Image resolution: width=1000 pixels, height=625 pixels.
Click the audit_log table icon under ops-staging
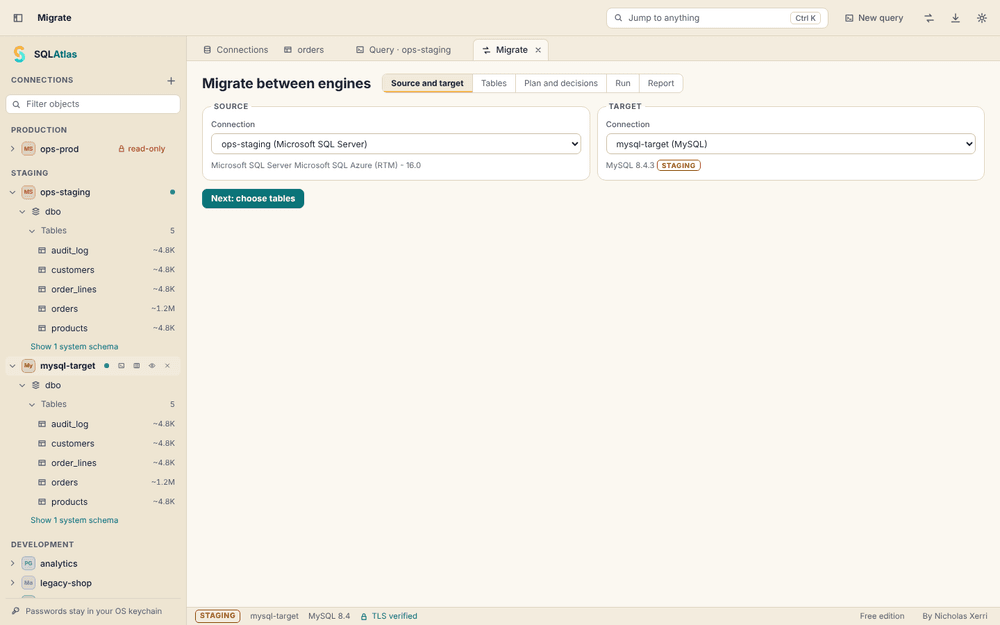click(42, 251)
